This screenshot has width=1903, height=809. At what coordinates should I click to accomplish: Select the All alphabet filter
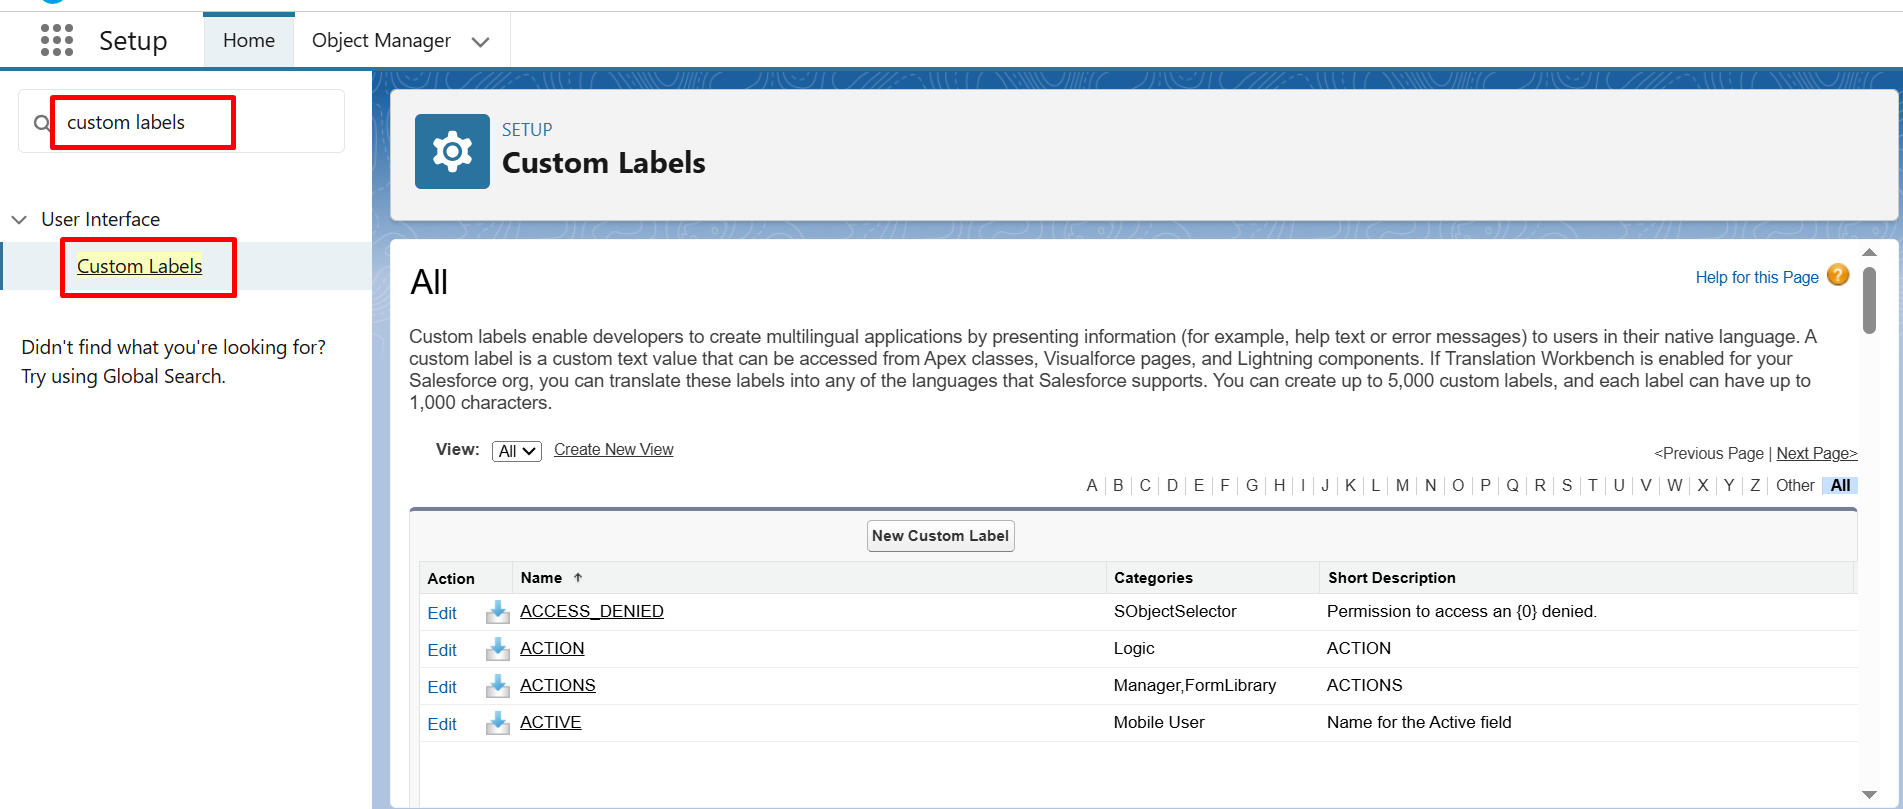coord(1840,485)
